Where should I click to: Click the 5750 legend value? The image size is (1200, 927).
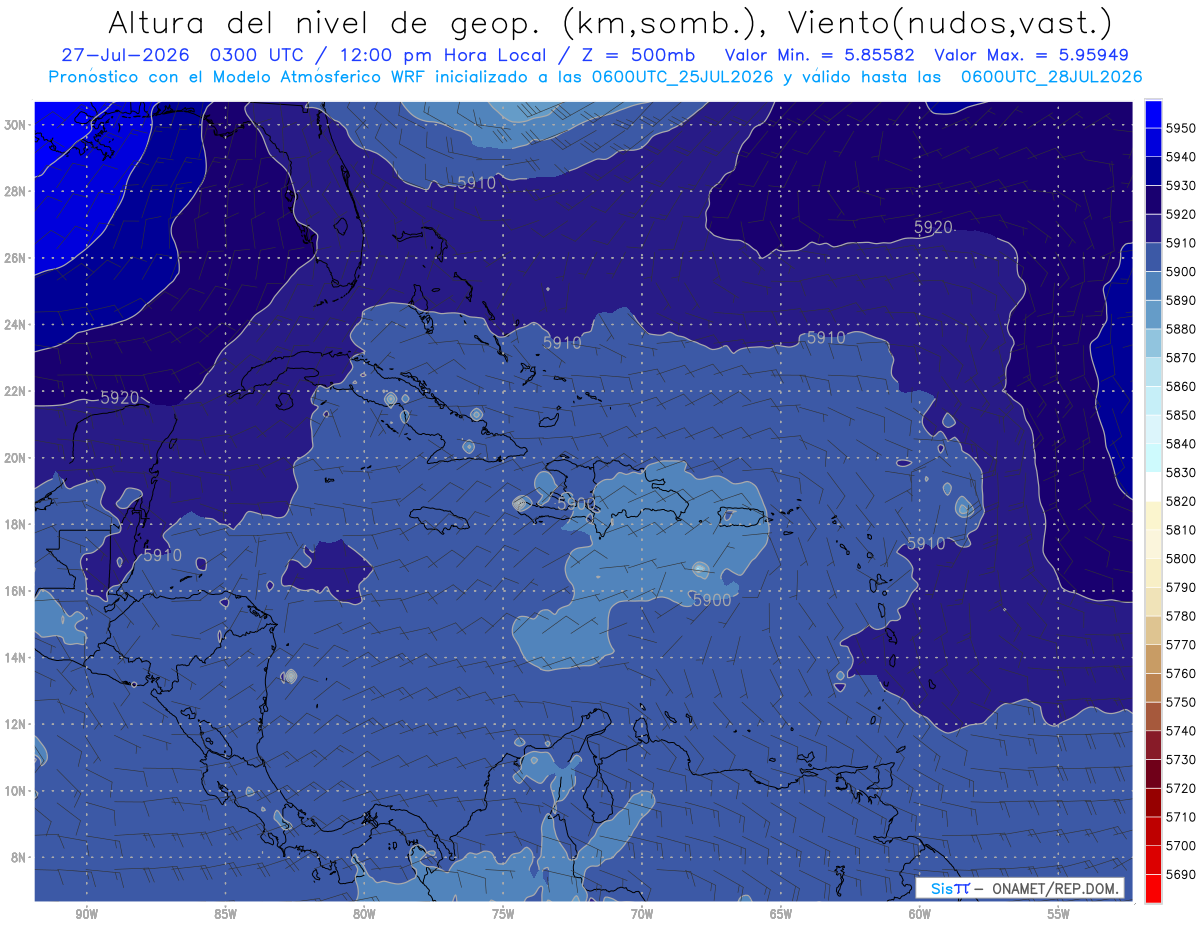[1181, 702]
